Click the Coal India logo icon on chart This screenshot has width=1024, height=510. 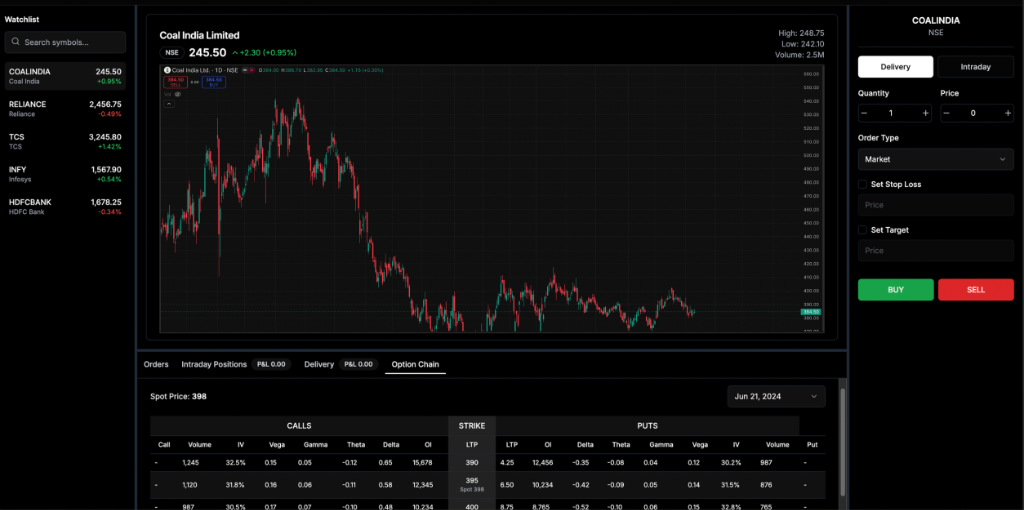pyautogui.click(x=167, y=70)
